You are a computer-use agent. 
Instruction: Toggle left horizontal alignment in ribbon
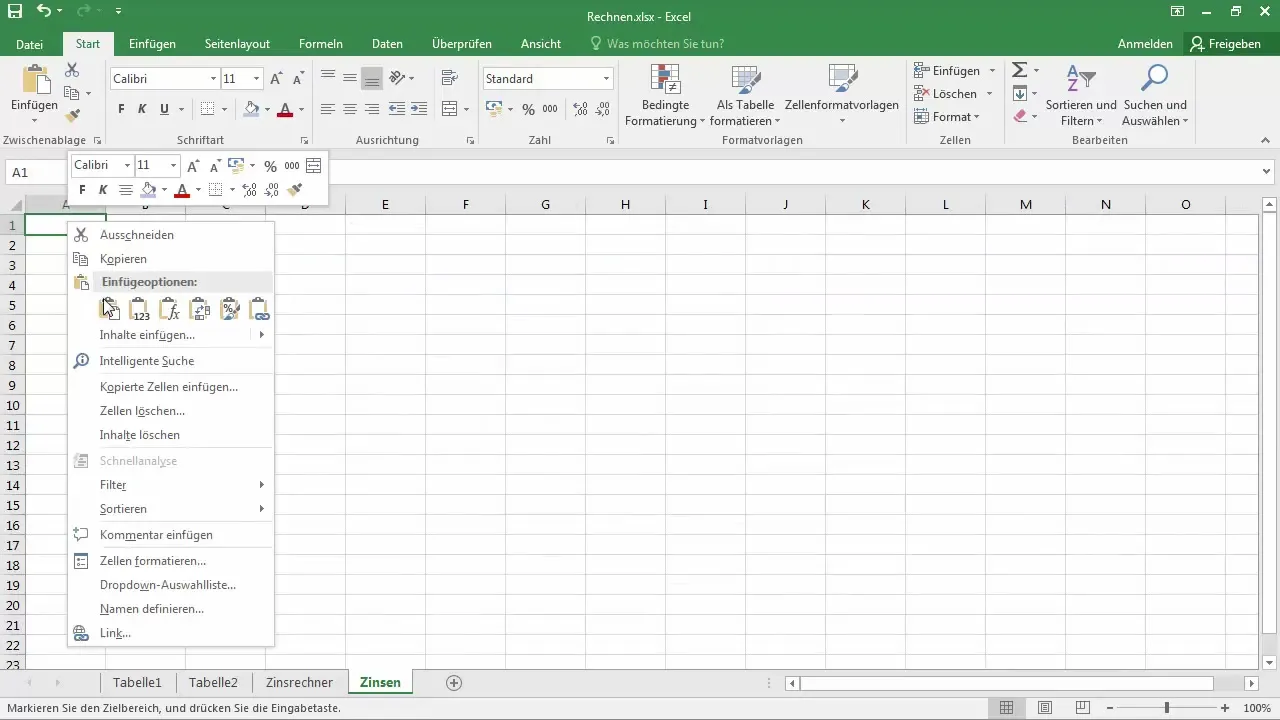[x=327, y=109]
